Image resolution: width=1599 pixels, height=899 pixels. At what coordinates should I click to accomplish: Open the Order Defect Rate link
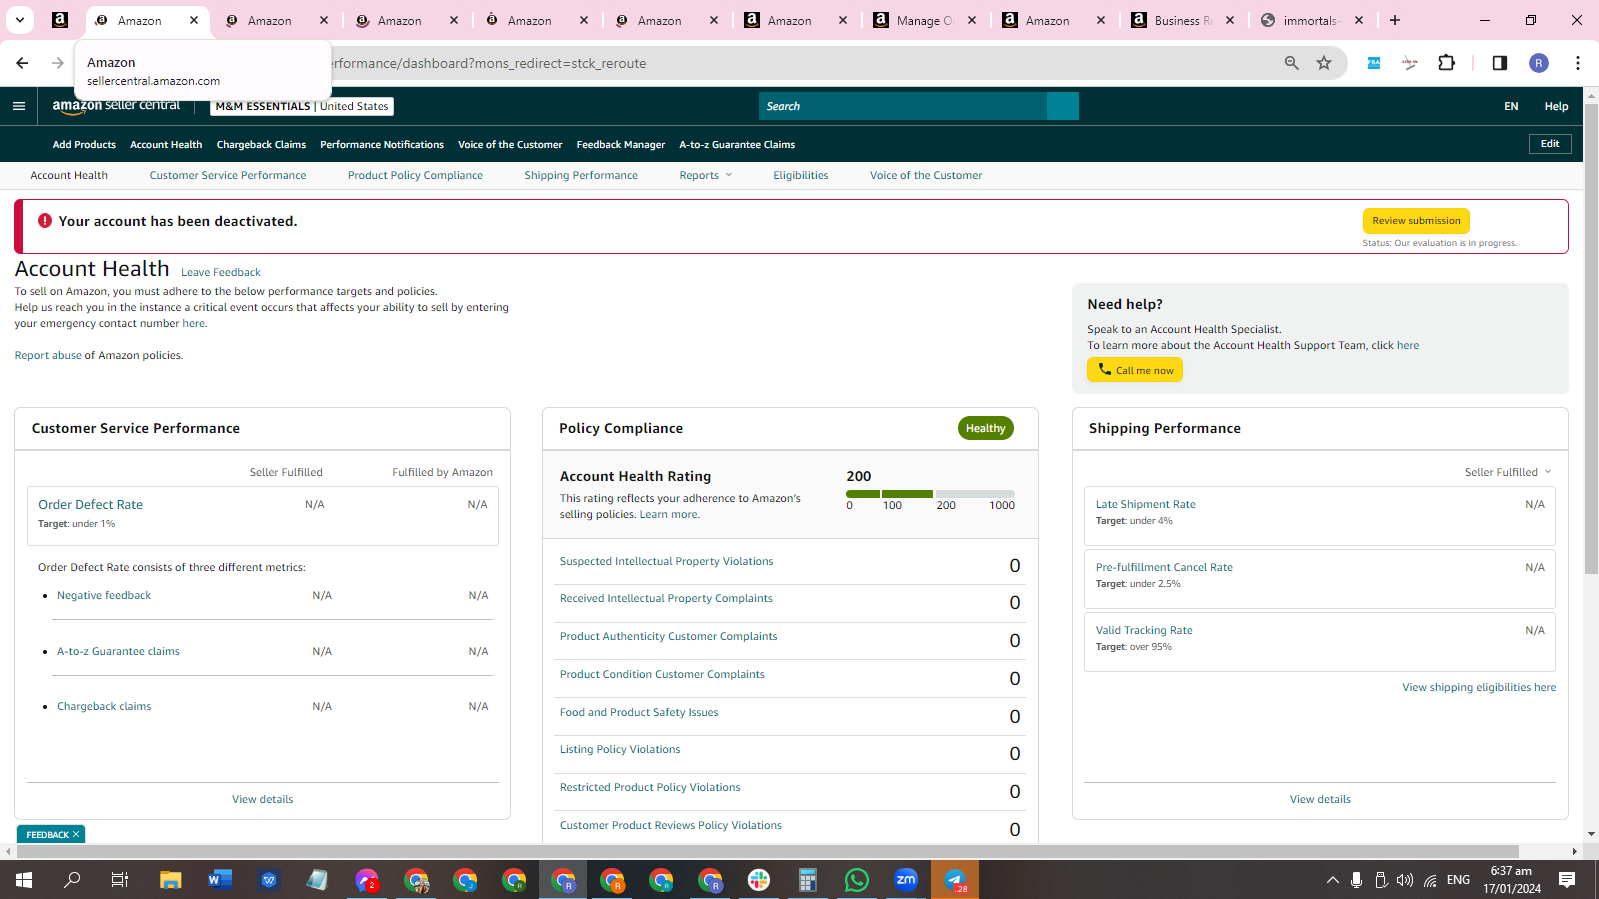click(90, 505)
